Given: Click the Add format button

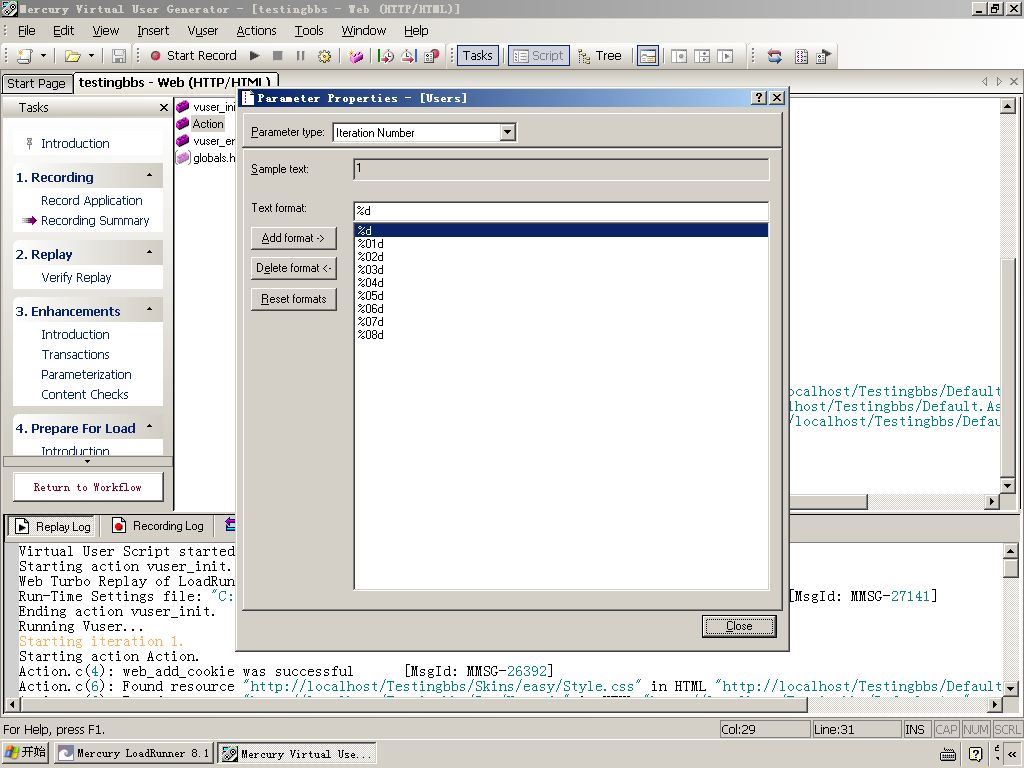Looking at the screenshot, I should coord(293,238).
